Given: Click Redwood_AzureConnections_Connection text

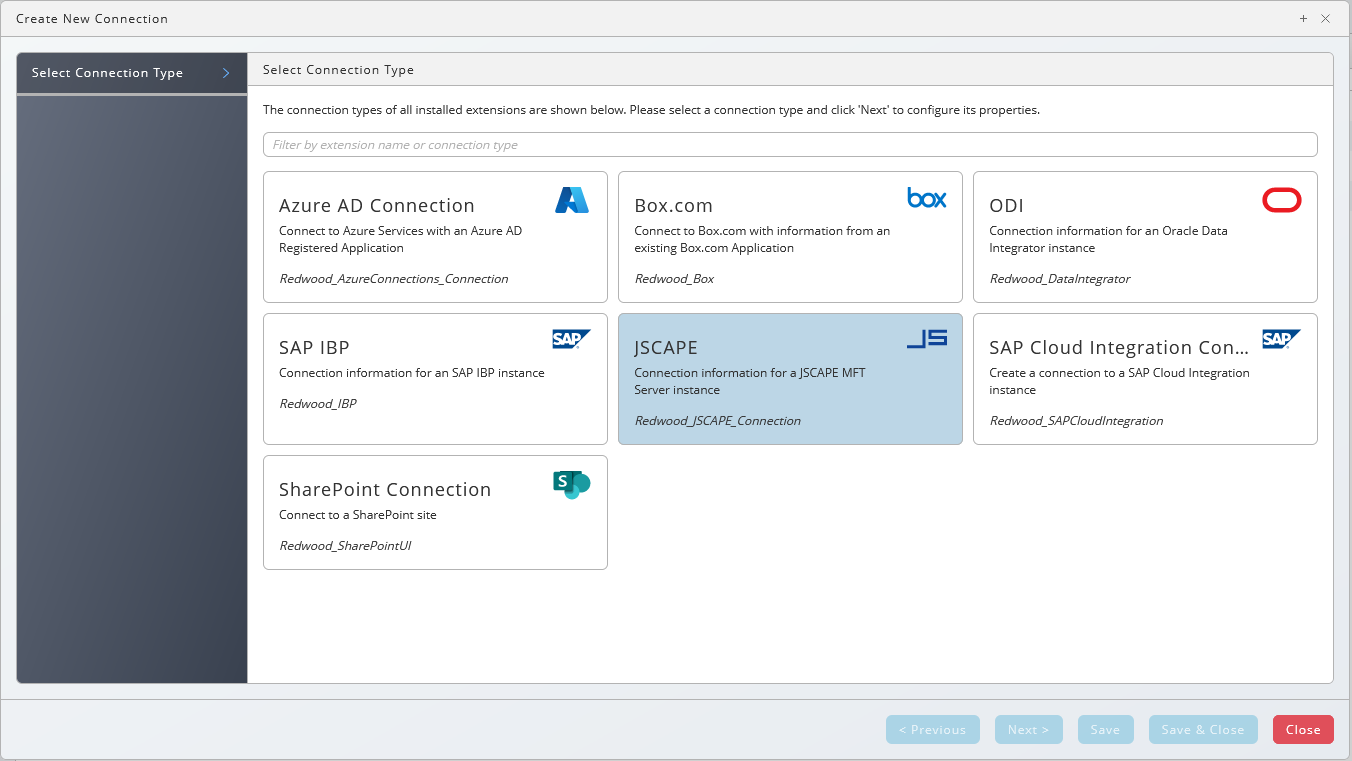Looking at the screenshot, I should point(394,279).
